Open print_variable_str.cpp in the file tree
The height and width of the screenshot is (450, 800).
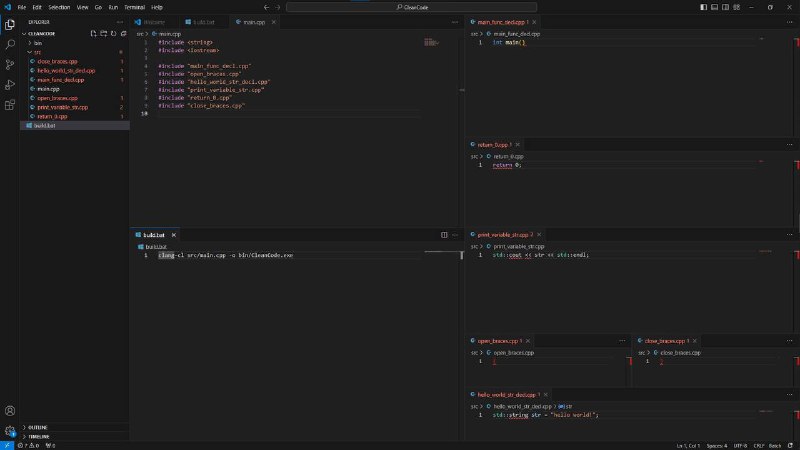(x=62, y=107)
